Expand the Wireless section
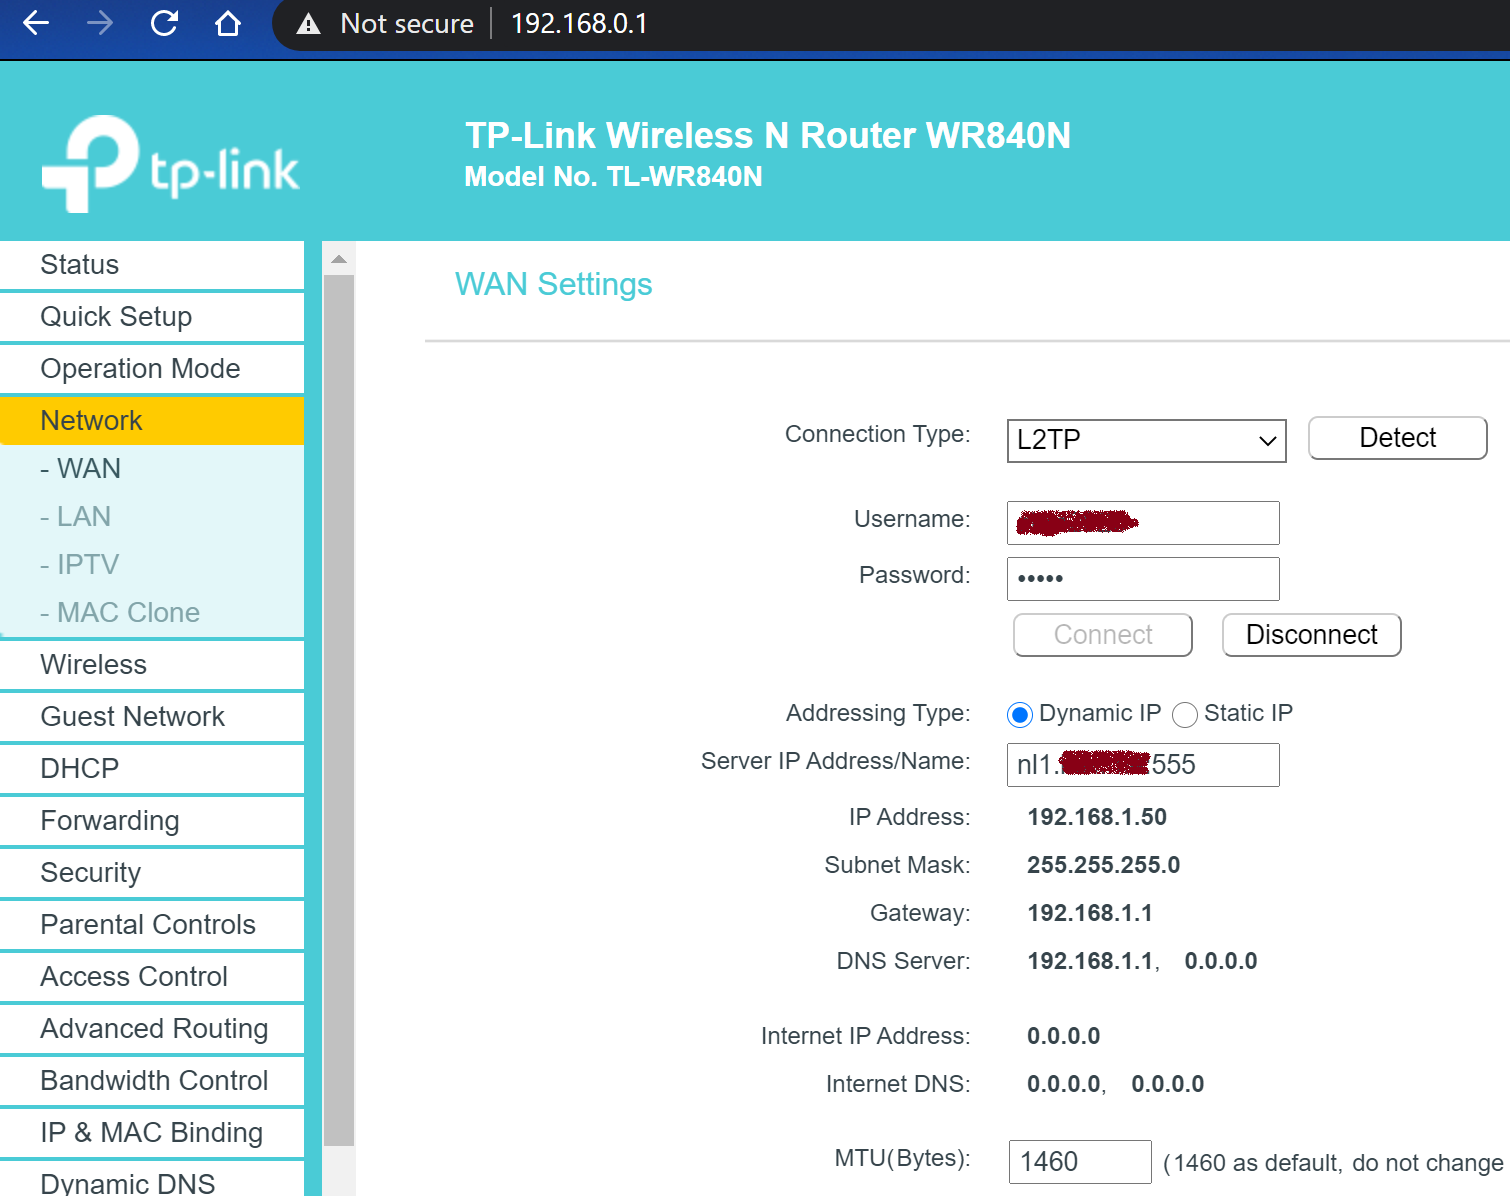Screen dimensions: 1510x1198 tap(92, 664)
